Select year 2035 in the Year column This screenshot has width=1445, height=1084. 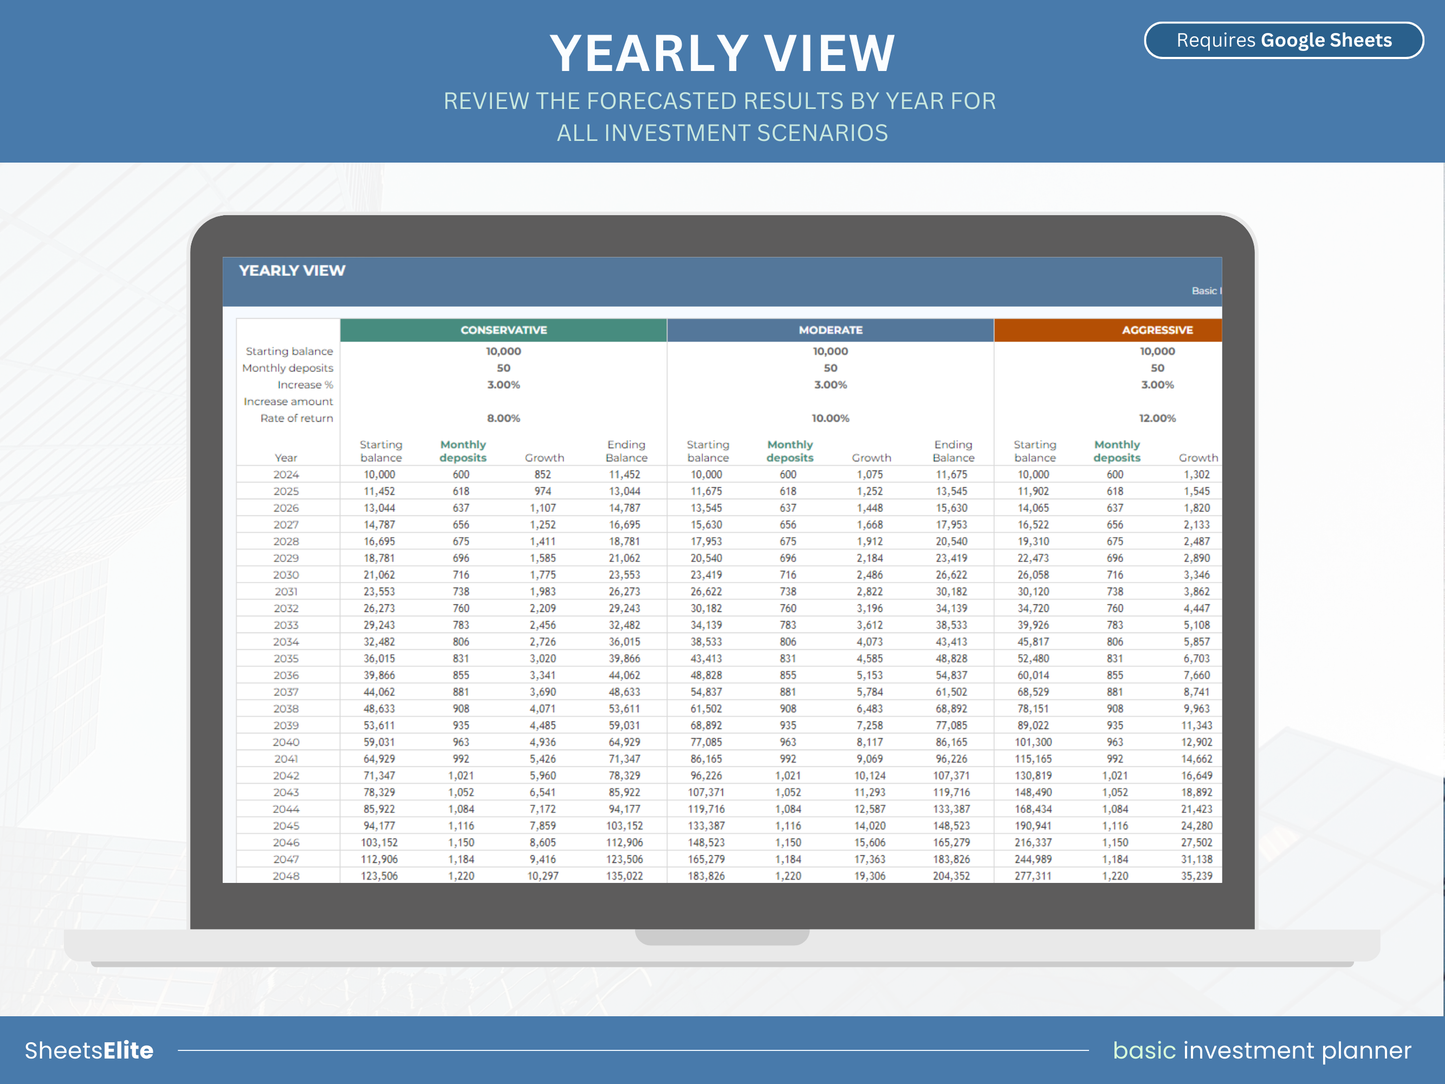tap(286, 659)
